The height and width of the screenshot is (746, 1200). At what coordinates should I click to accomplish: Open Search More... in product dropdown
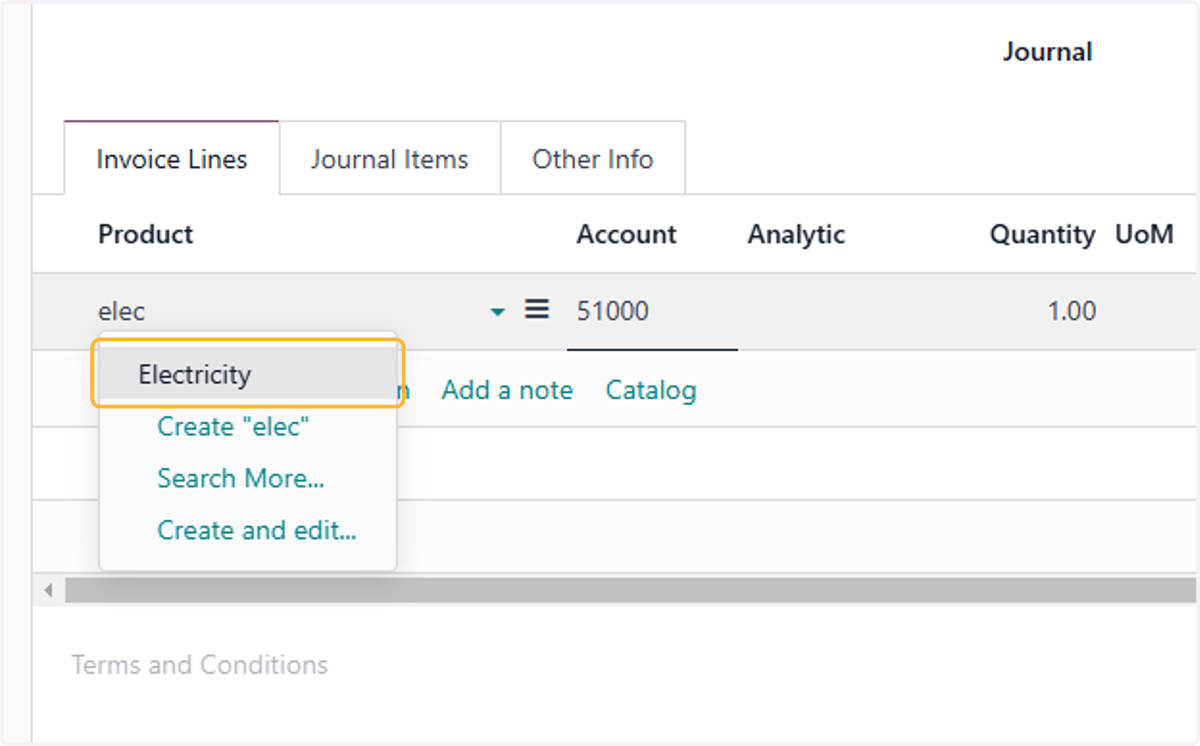coord(241,479)
